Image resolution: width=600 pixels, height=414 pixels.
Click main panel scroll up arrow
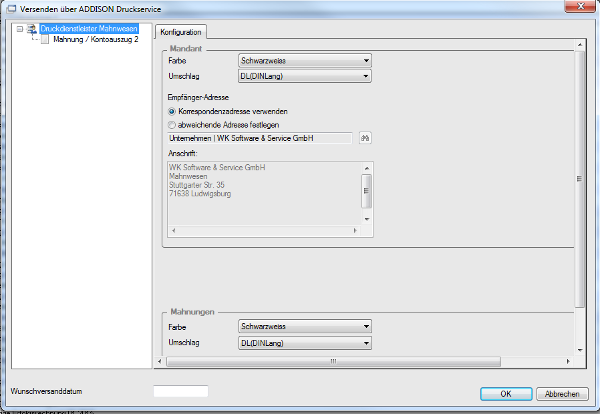pos(580,45)
